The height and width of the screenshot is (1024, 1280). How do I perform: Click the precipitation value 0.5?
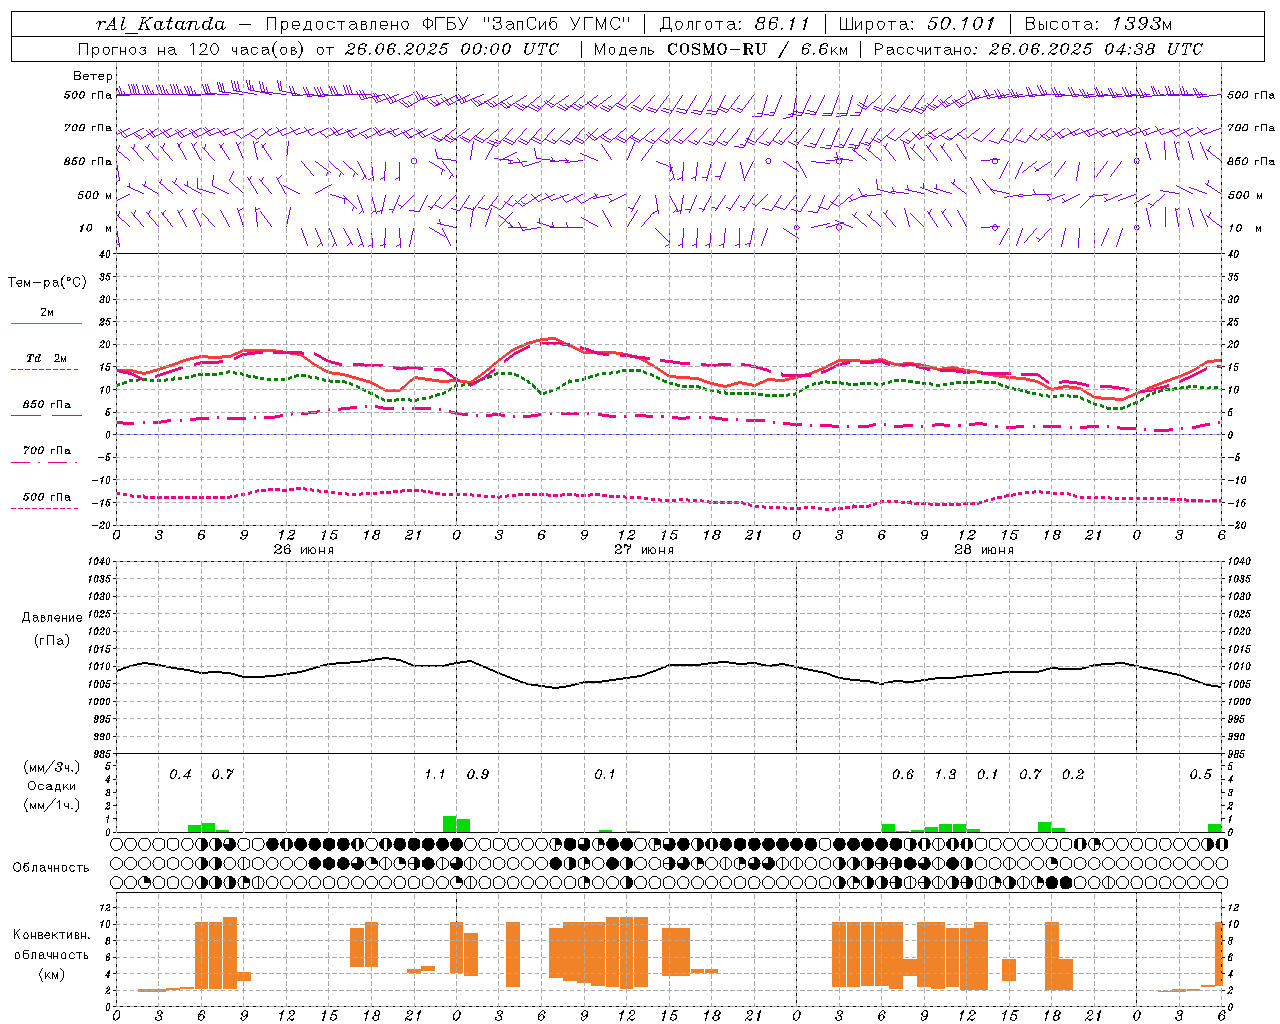(x=1200, y=775)
